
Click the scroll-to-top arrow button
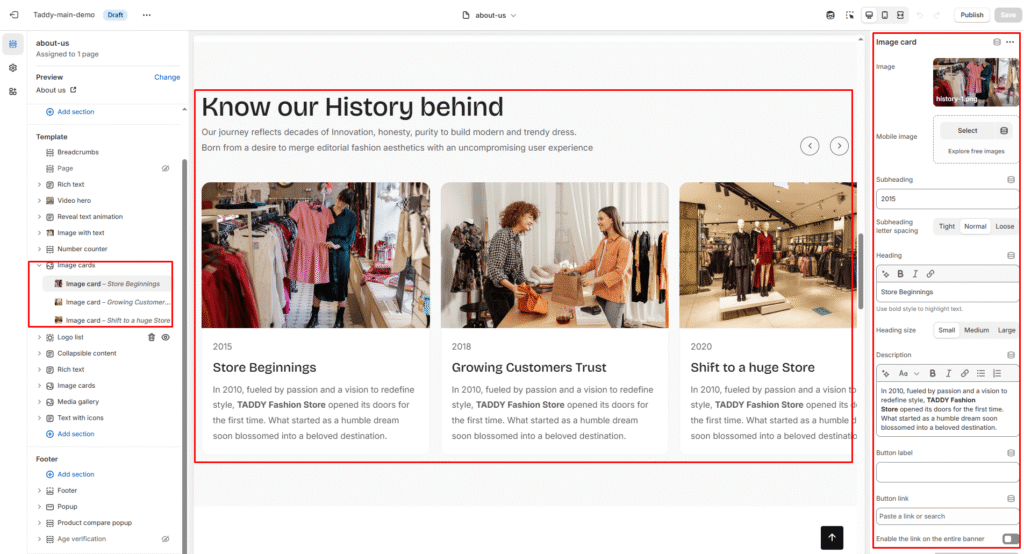(831, 537)
